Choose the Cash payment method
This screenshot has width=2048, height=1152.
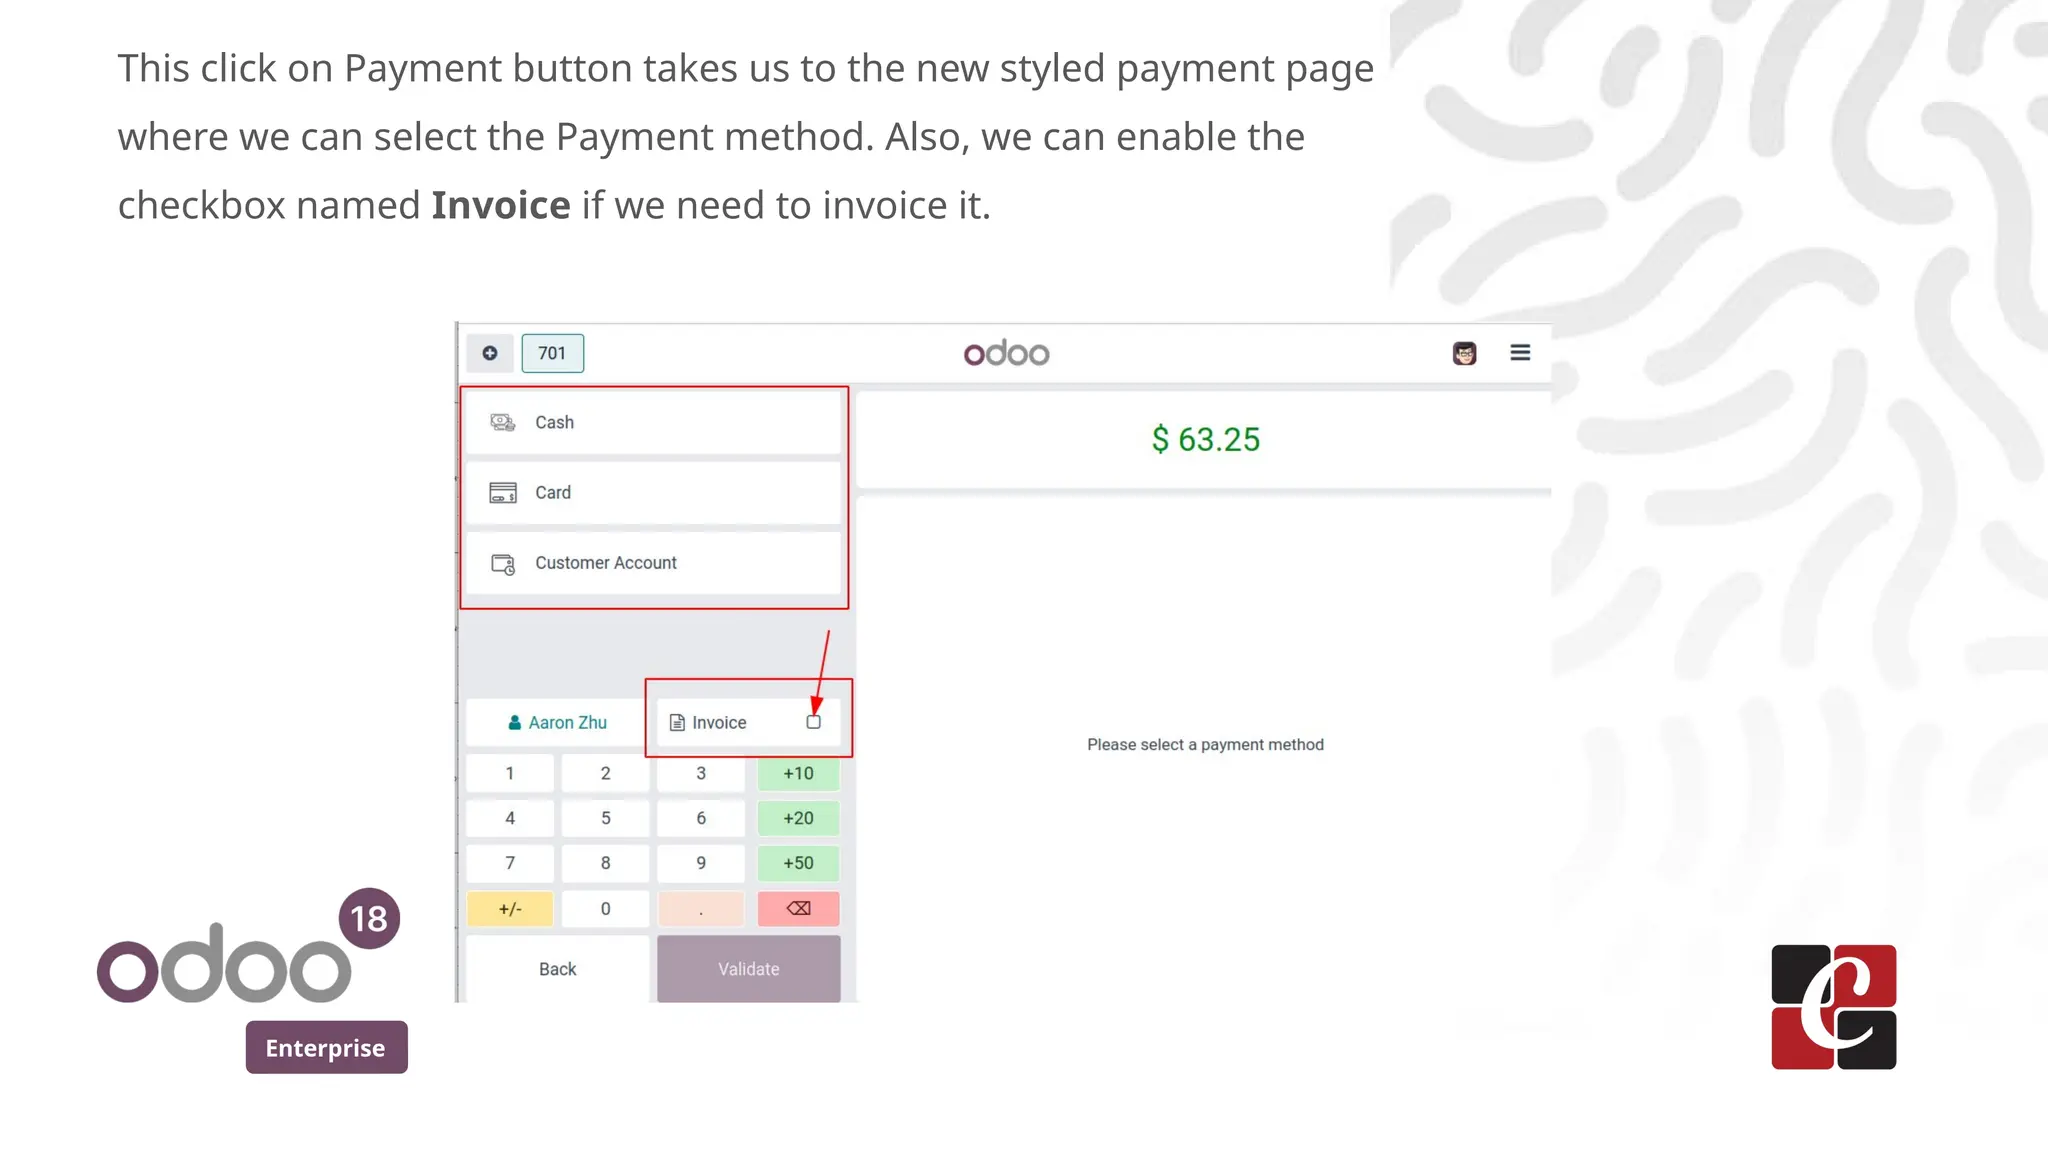654,422
